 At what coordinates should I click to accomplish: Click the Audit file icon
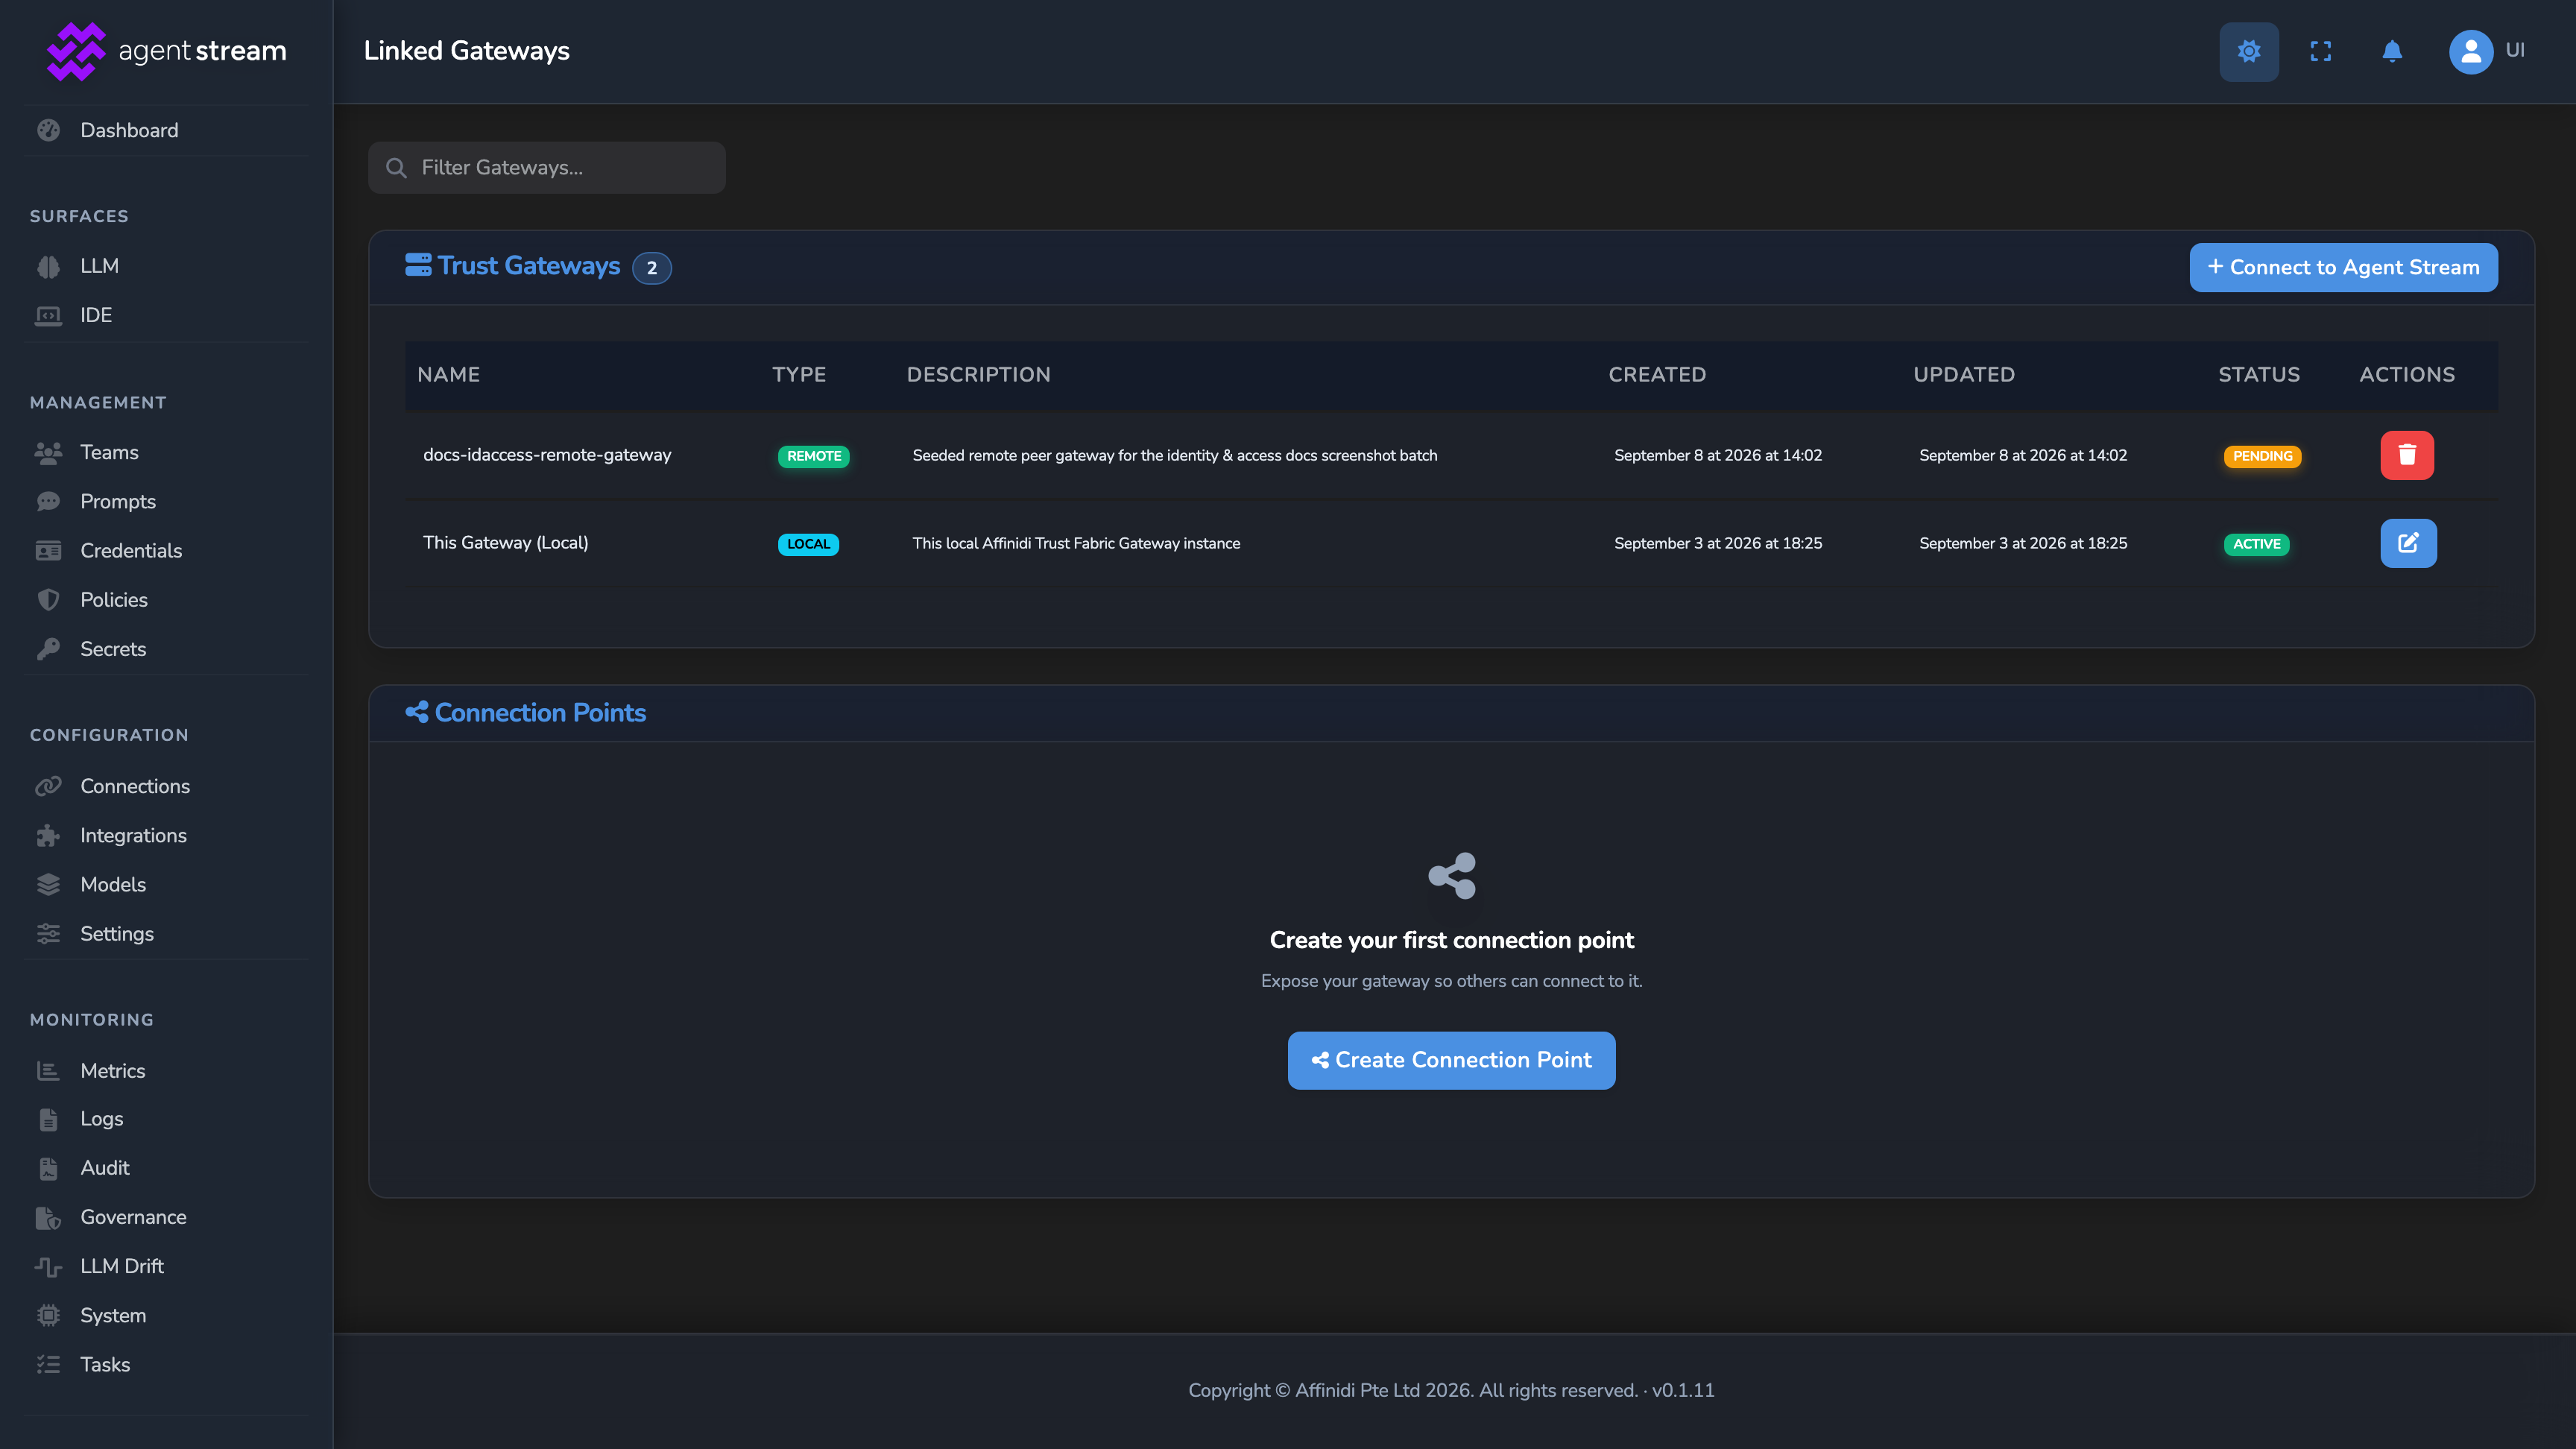tap(48, 1168)
